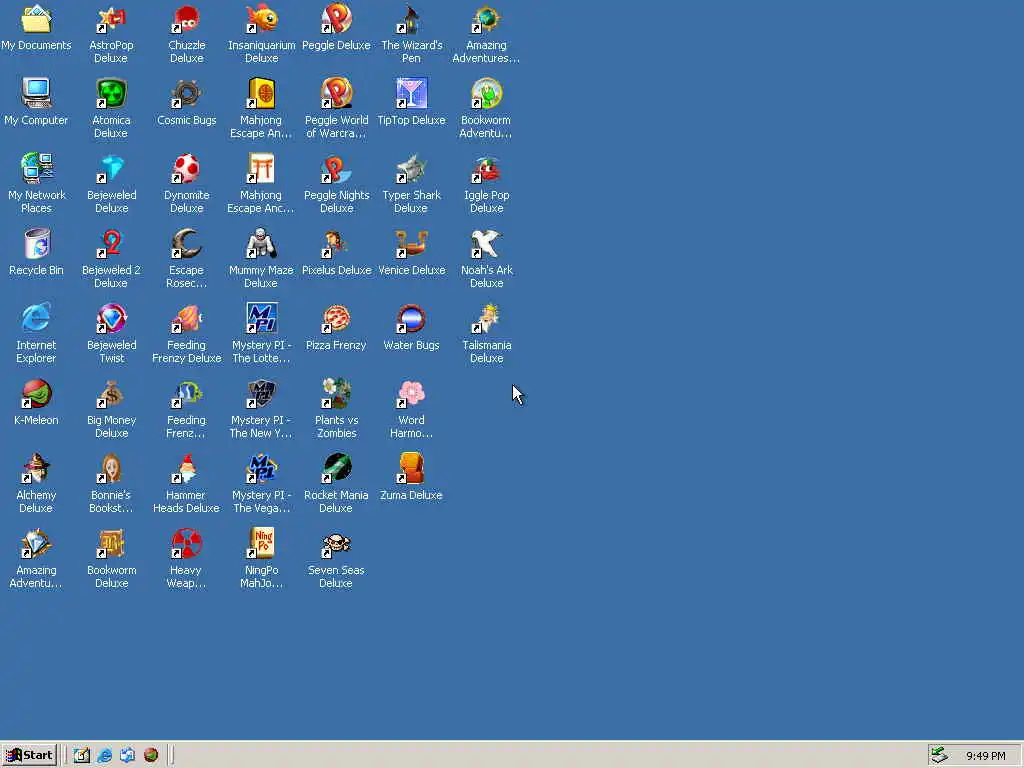Select the Heavy Weap... radiation icon
Viewport: 1024px width, 768px height.
tap(186, 545)
